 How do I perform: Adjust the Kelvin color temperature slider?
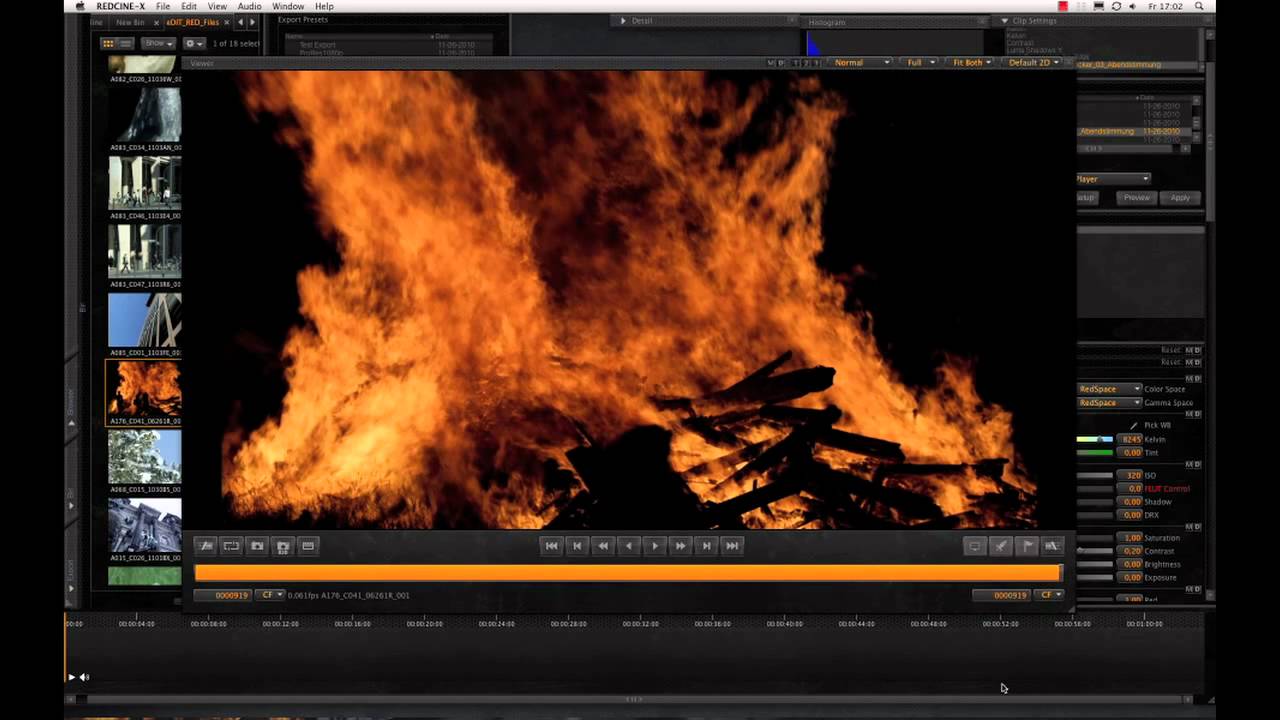(x=1095, y=440)
